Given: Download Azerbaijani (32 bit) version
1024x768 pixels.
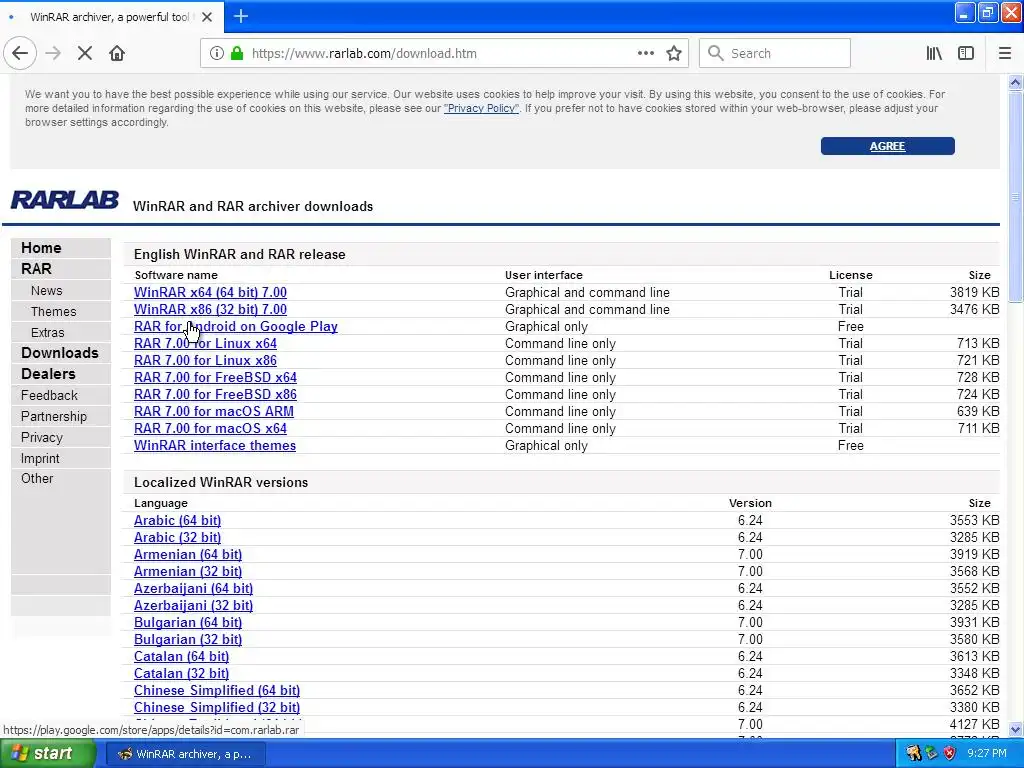Looking at the screenshot, I should (193, 605).
